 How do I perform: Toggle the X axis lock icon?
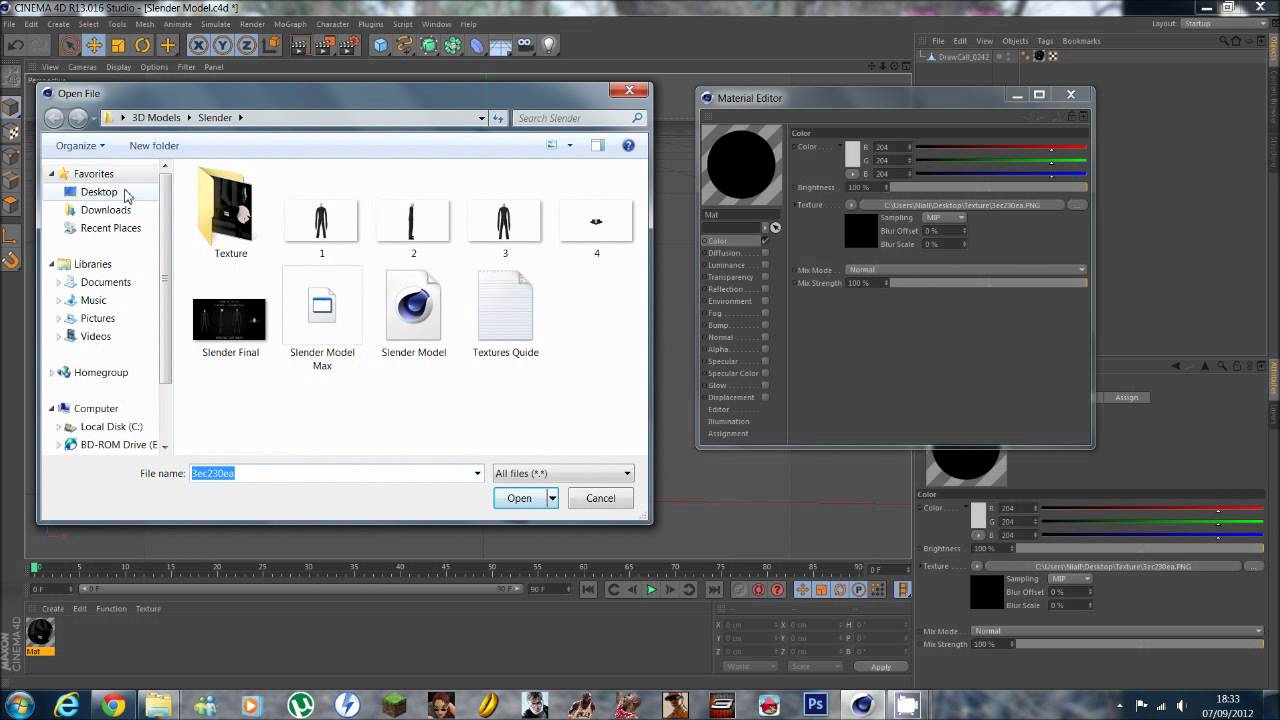point(198,45)
